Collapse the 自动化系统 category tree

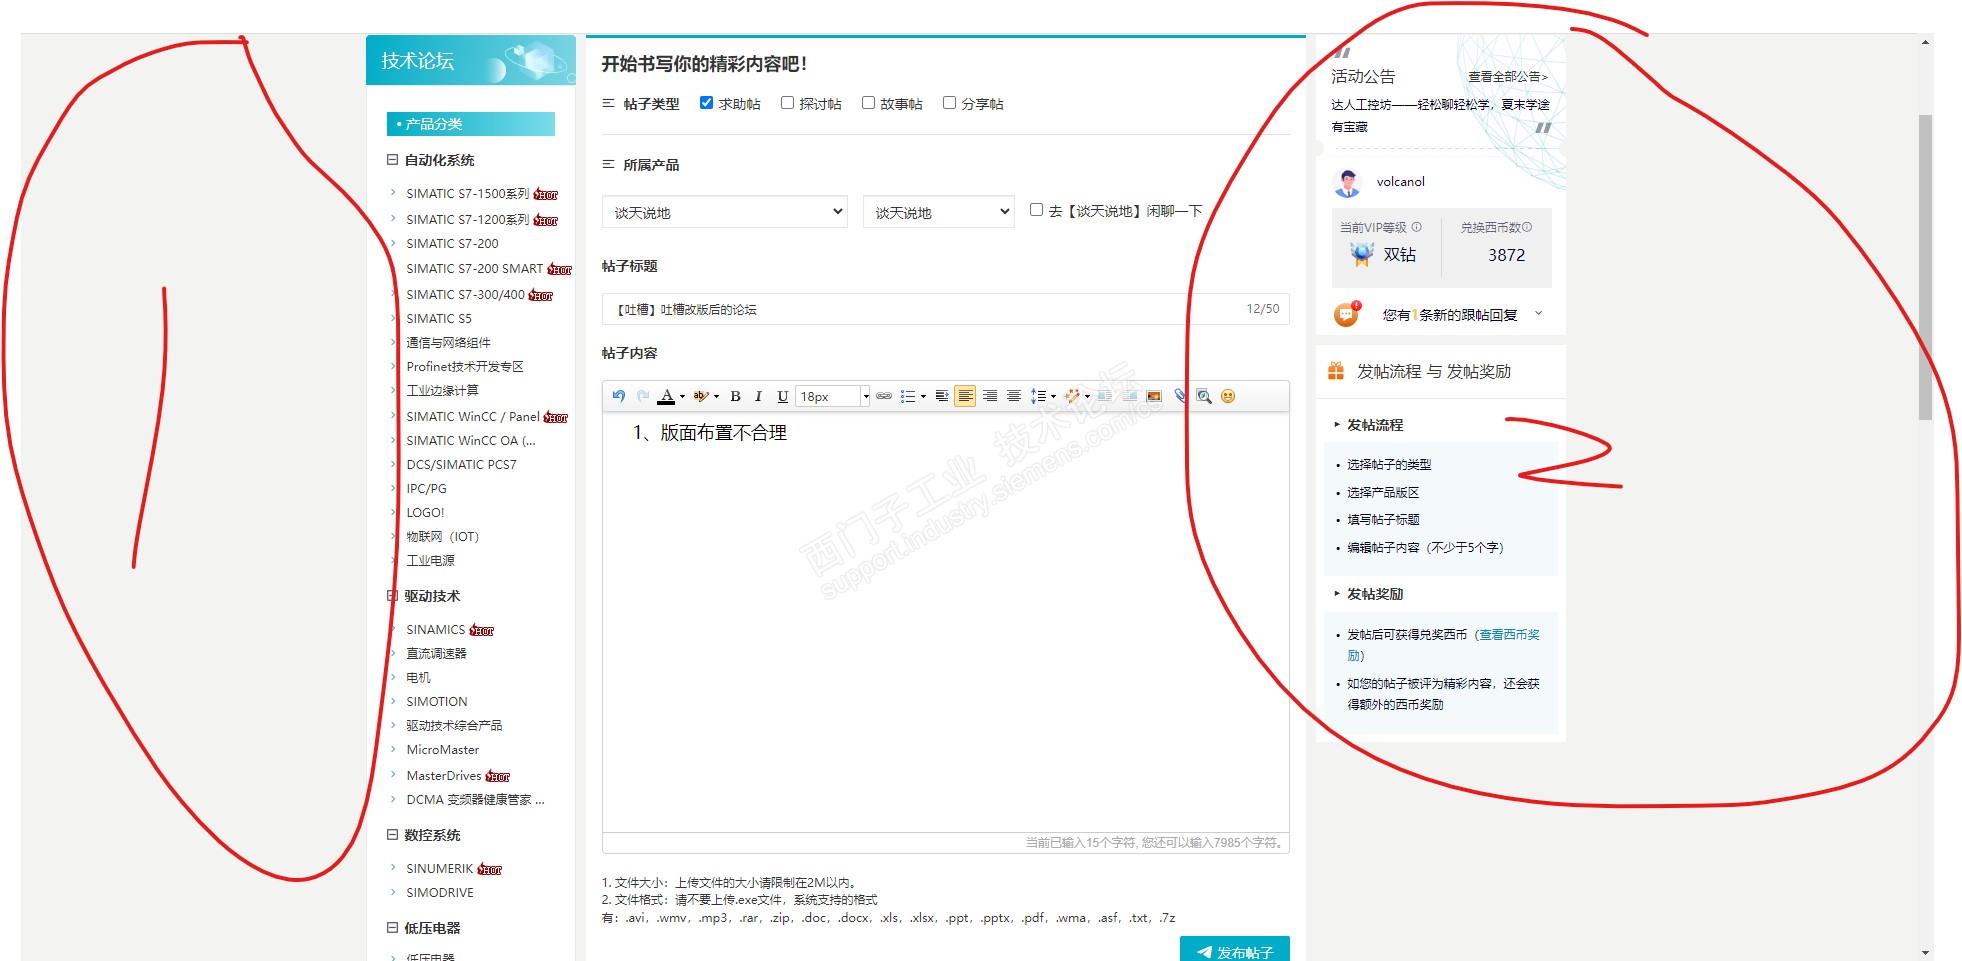pyautogui.click(x=392, y=160)
